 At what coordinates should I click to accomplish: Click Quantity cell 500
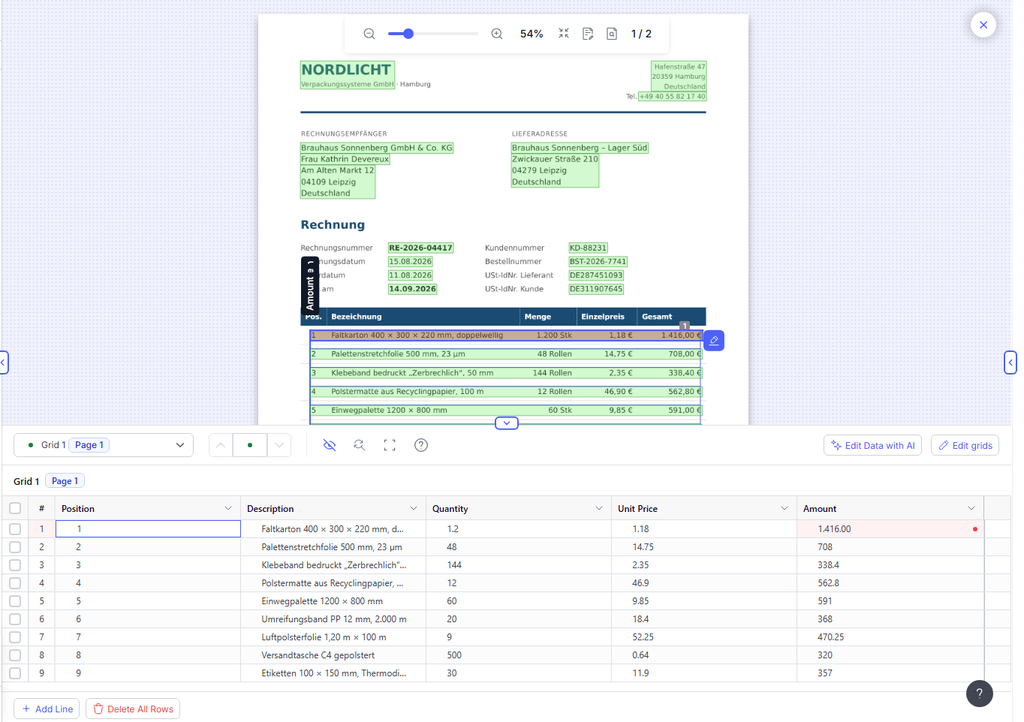[x=519, y=655]
